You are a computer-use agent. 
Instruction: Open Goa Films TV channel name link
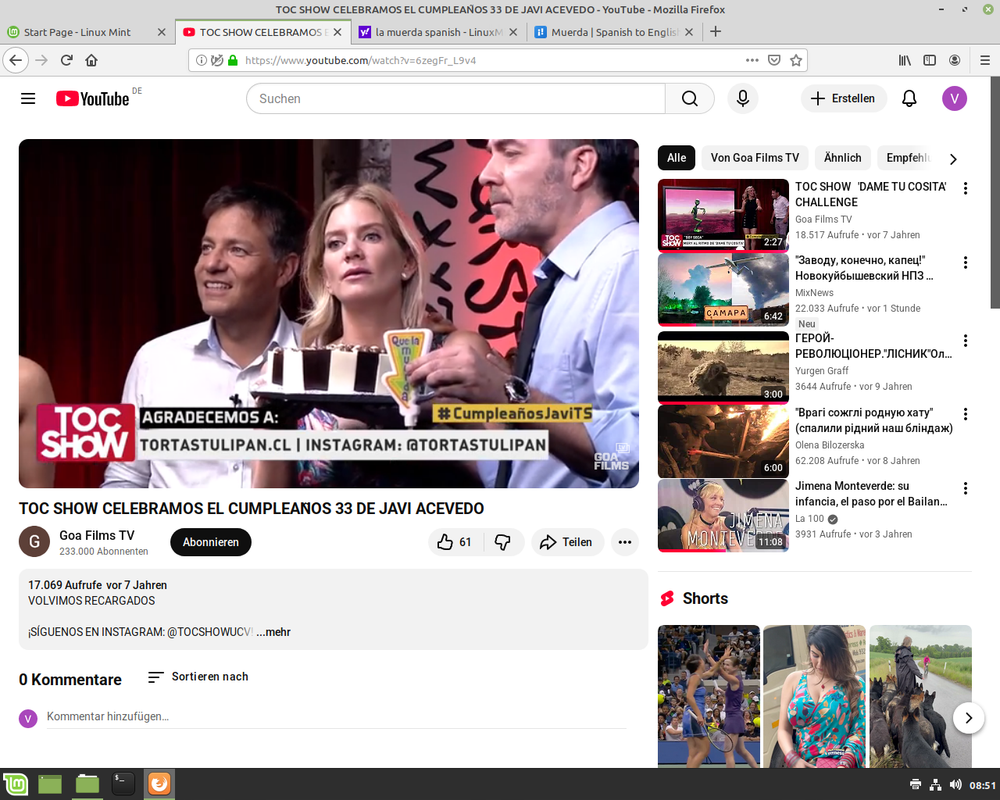click(97, 535)
